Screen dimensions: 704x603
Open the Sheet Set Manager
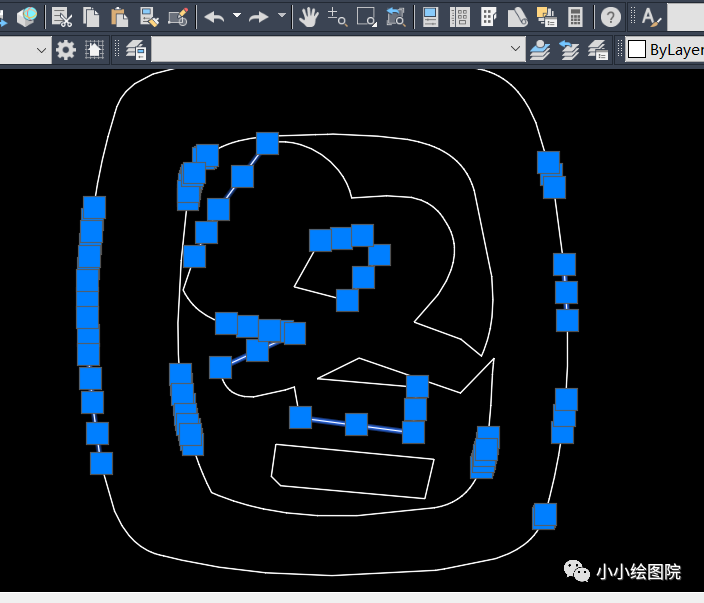[517, 17]
